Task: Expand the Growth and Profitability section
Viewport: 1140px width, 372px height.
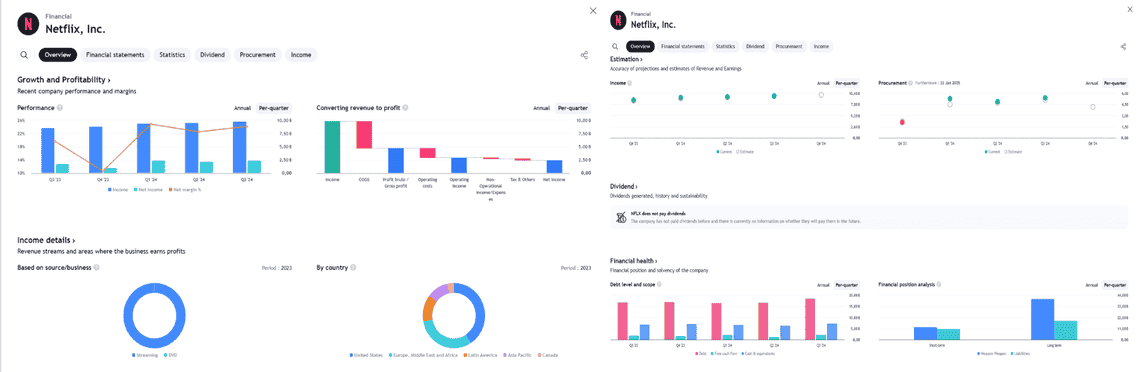Action: point(64,79)
